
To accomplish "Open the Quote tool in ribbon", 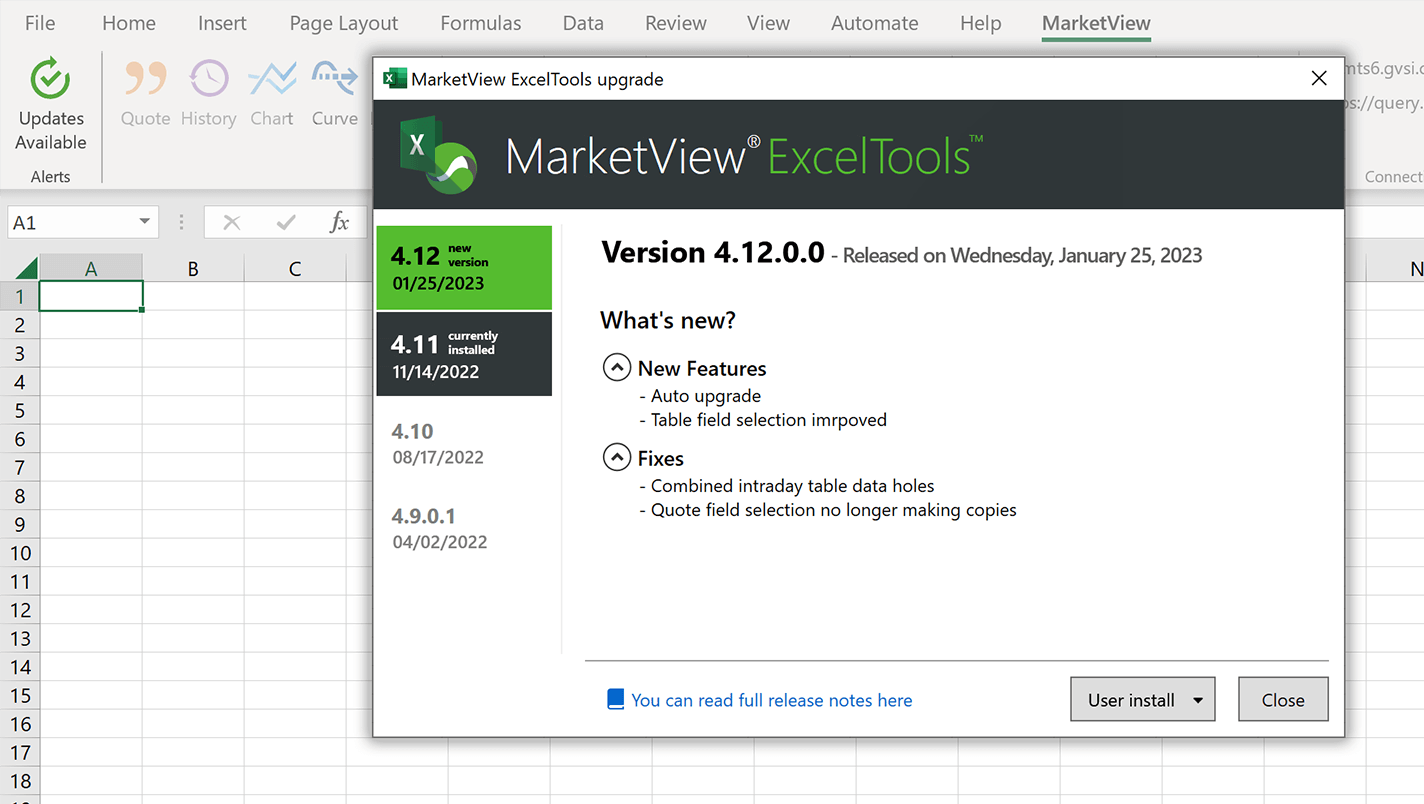I will click(x=146, y=93).
